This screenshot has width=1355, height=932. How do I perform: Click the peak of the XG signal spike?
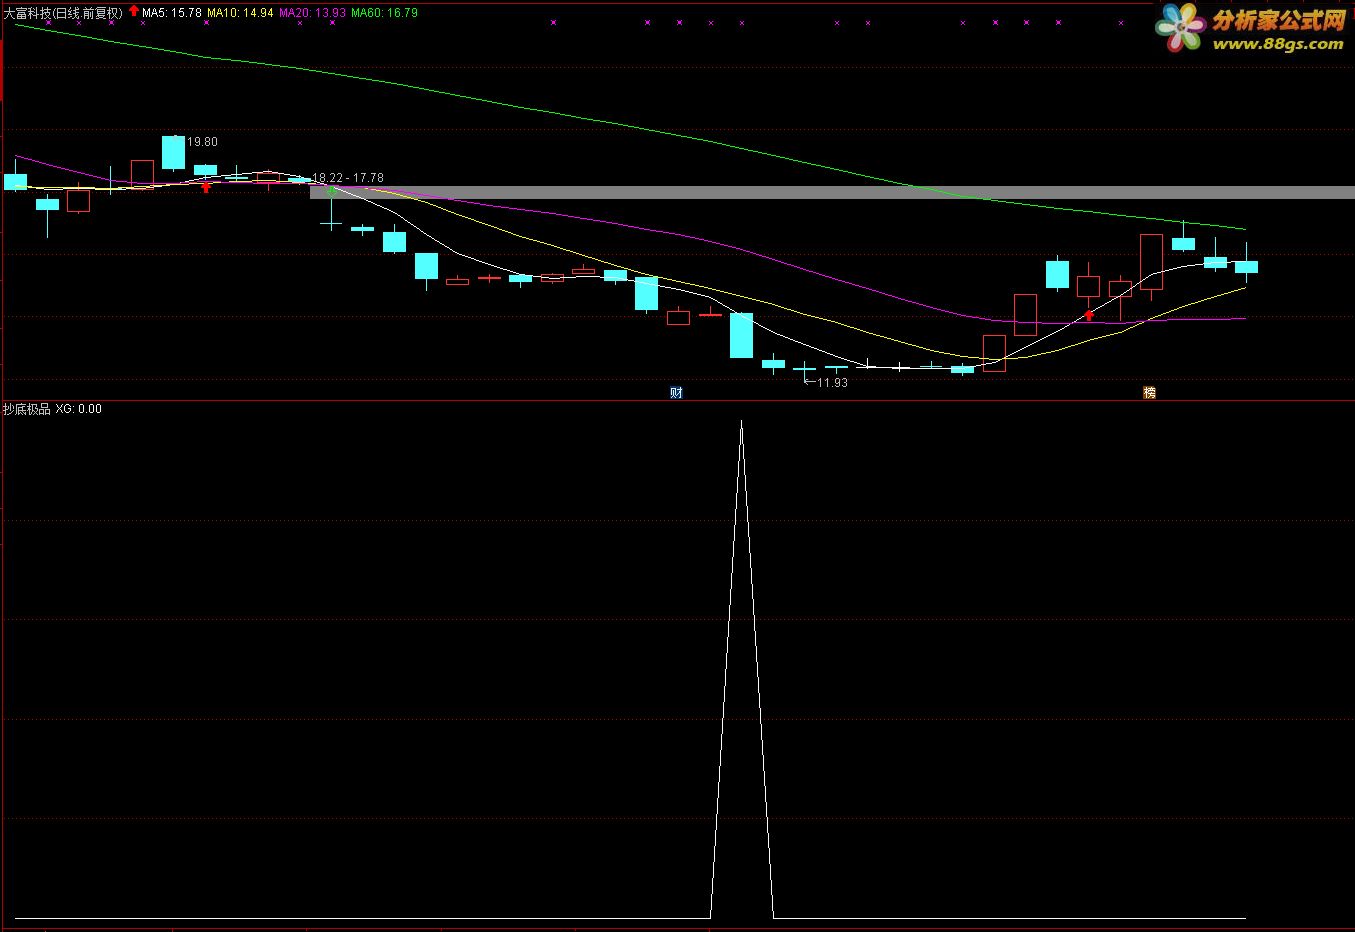741,423
